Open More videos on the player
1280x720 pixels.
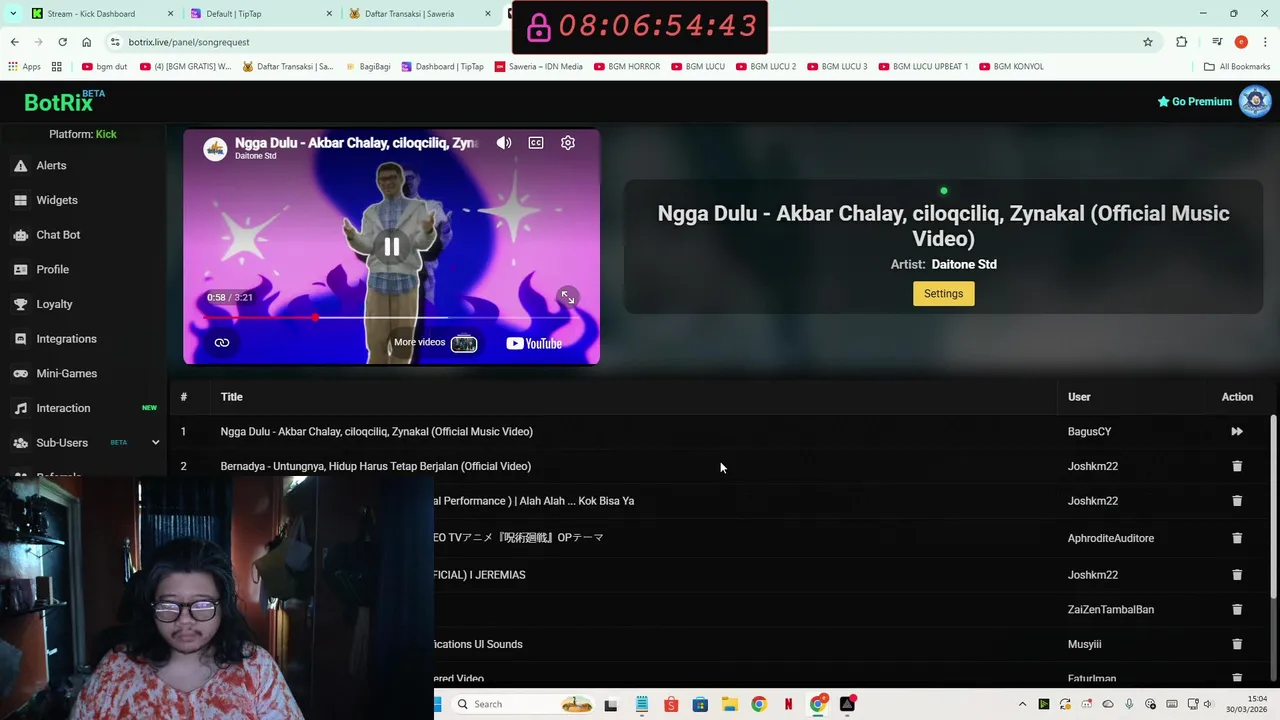pos(435,343)
